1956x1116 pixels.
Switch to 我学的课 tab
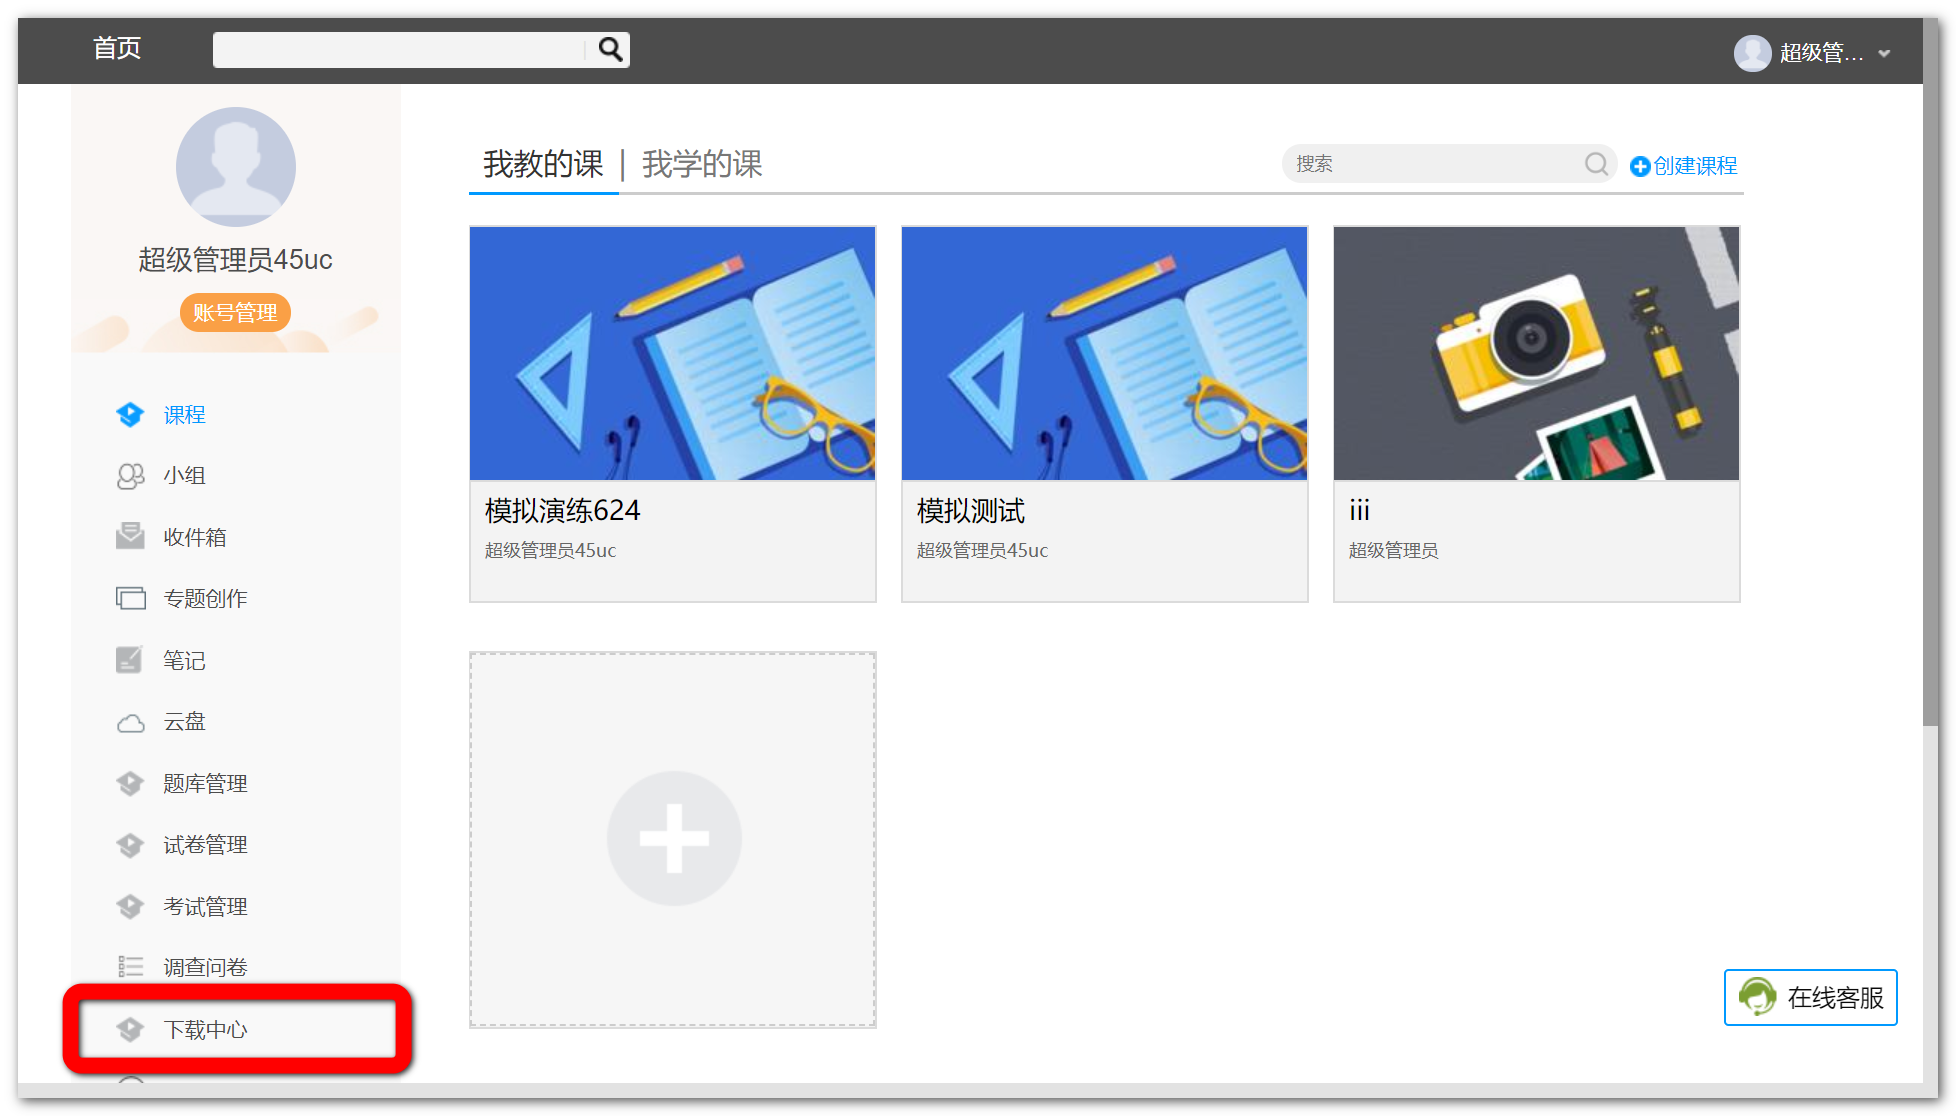click(x=702, y=164)
